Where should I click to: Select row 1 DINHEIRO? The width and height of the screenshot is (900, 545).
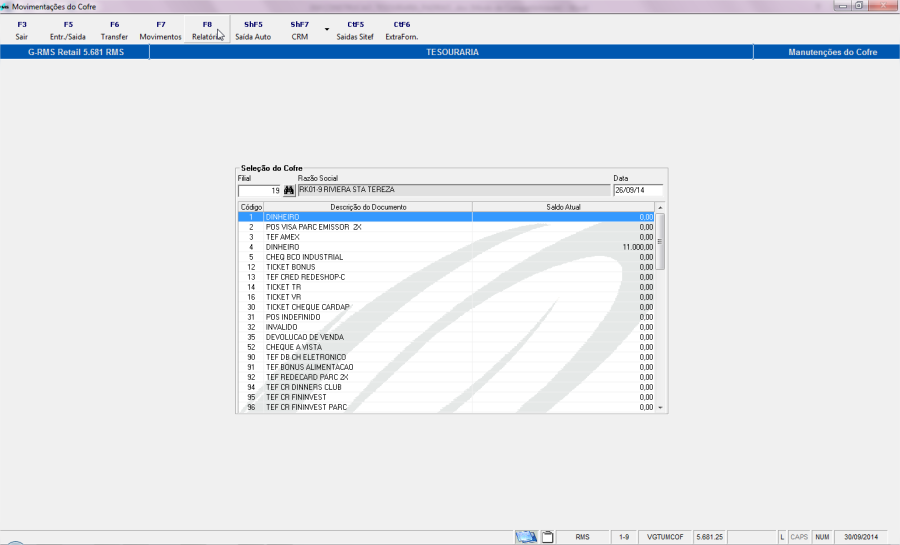[x=446, y=217]
